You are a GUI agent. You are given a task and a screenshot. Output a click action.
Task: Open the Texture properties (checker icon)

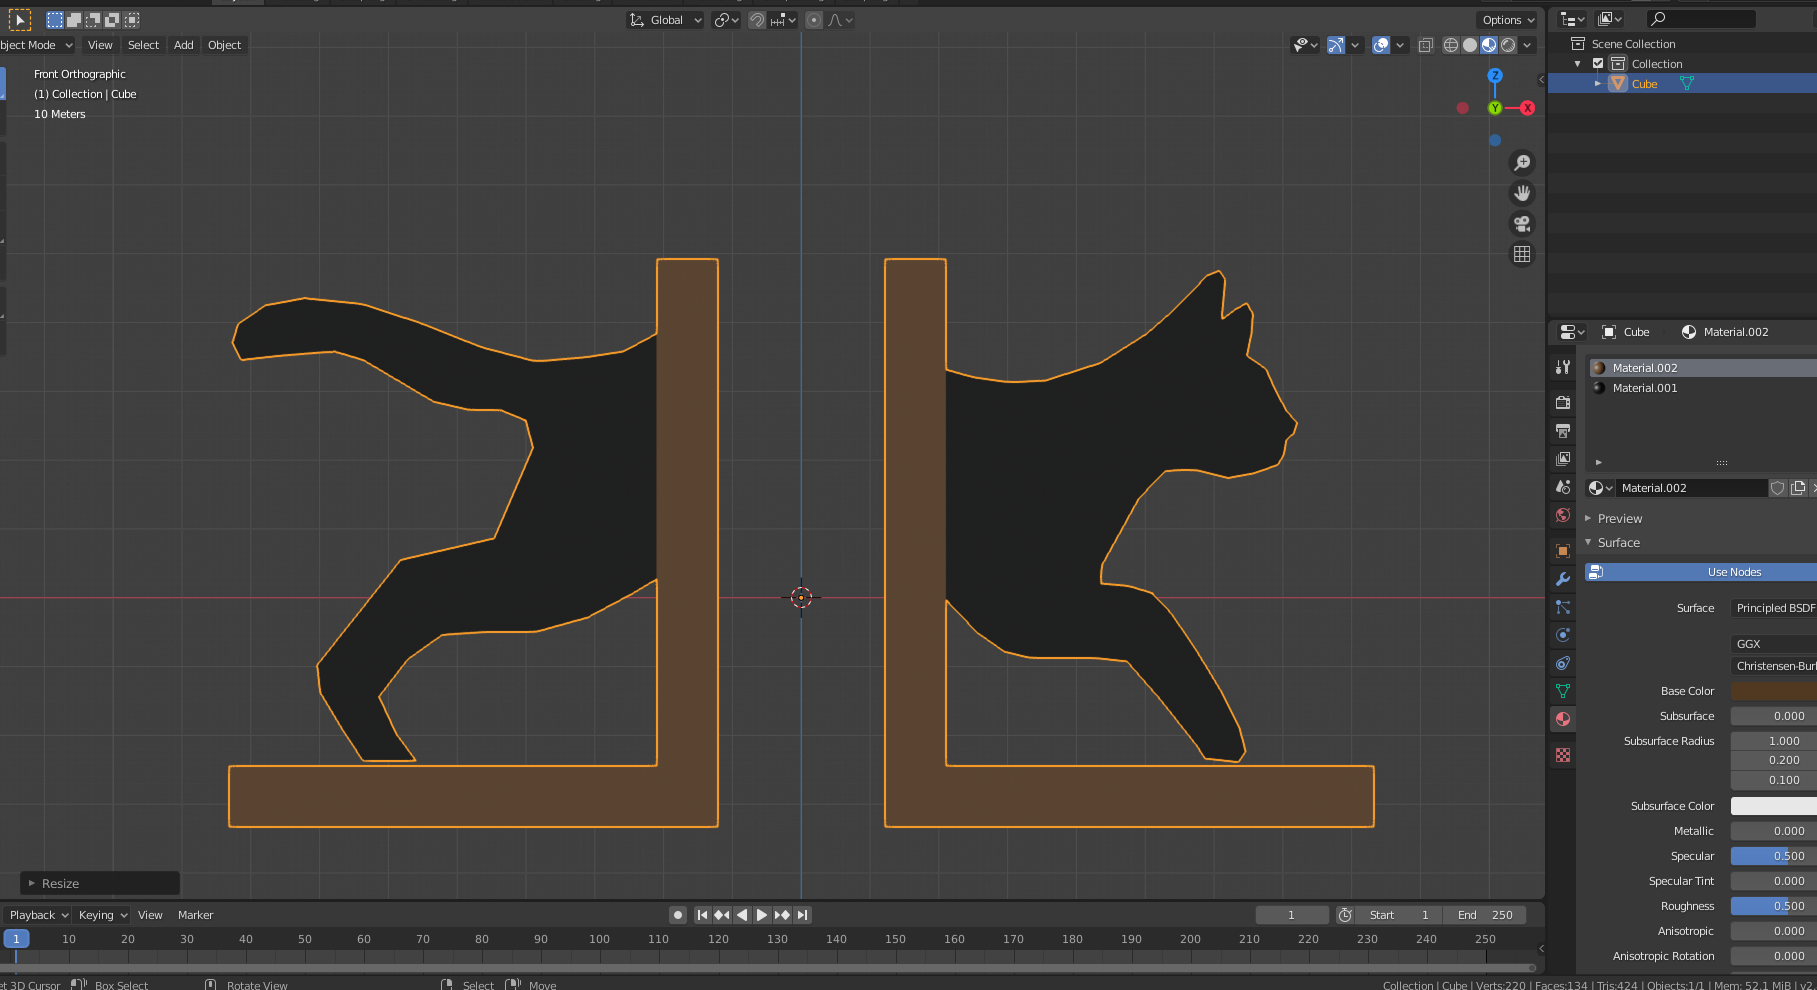click(1563, 755)
